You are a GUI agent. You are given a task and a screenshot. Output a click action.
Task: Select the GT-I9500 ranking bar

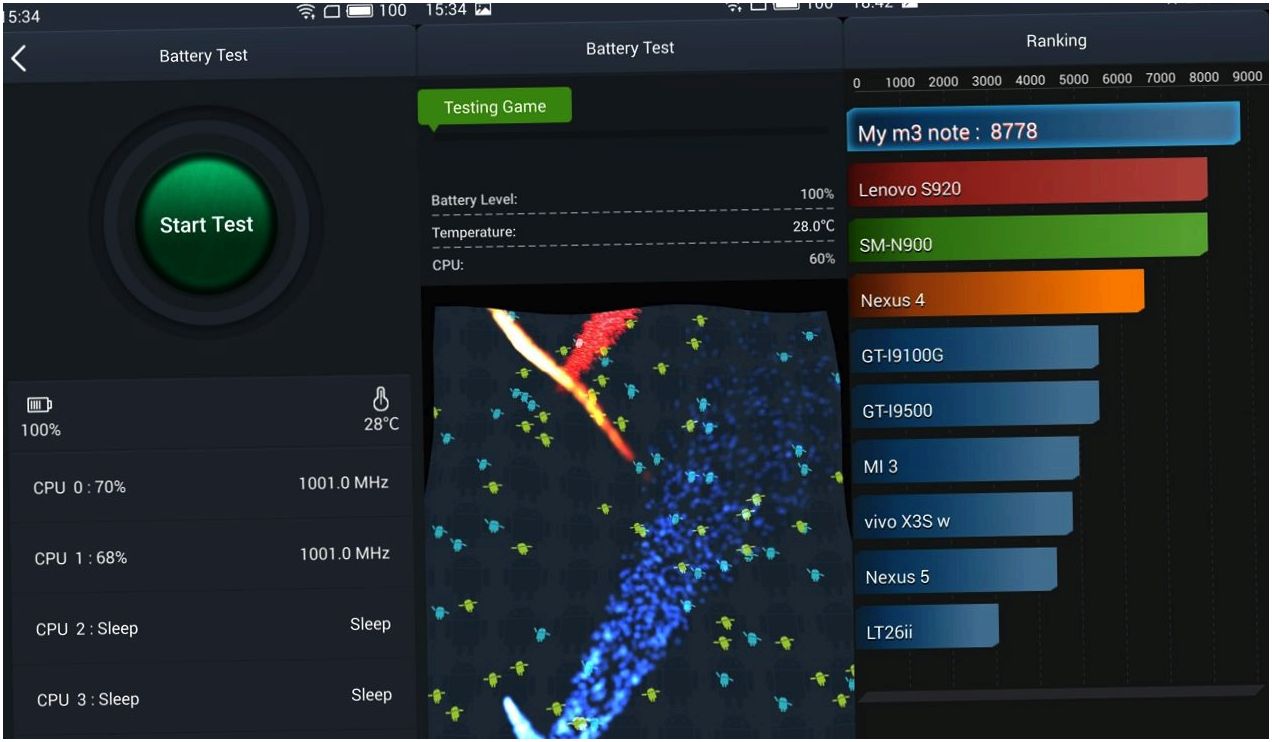(x=975, y=407)
